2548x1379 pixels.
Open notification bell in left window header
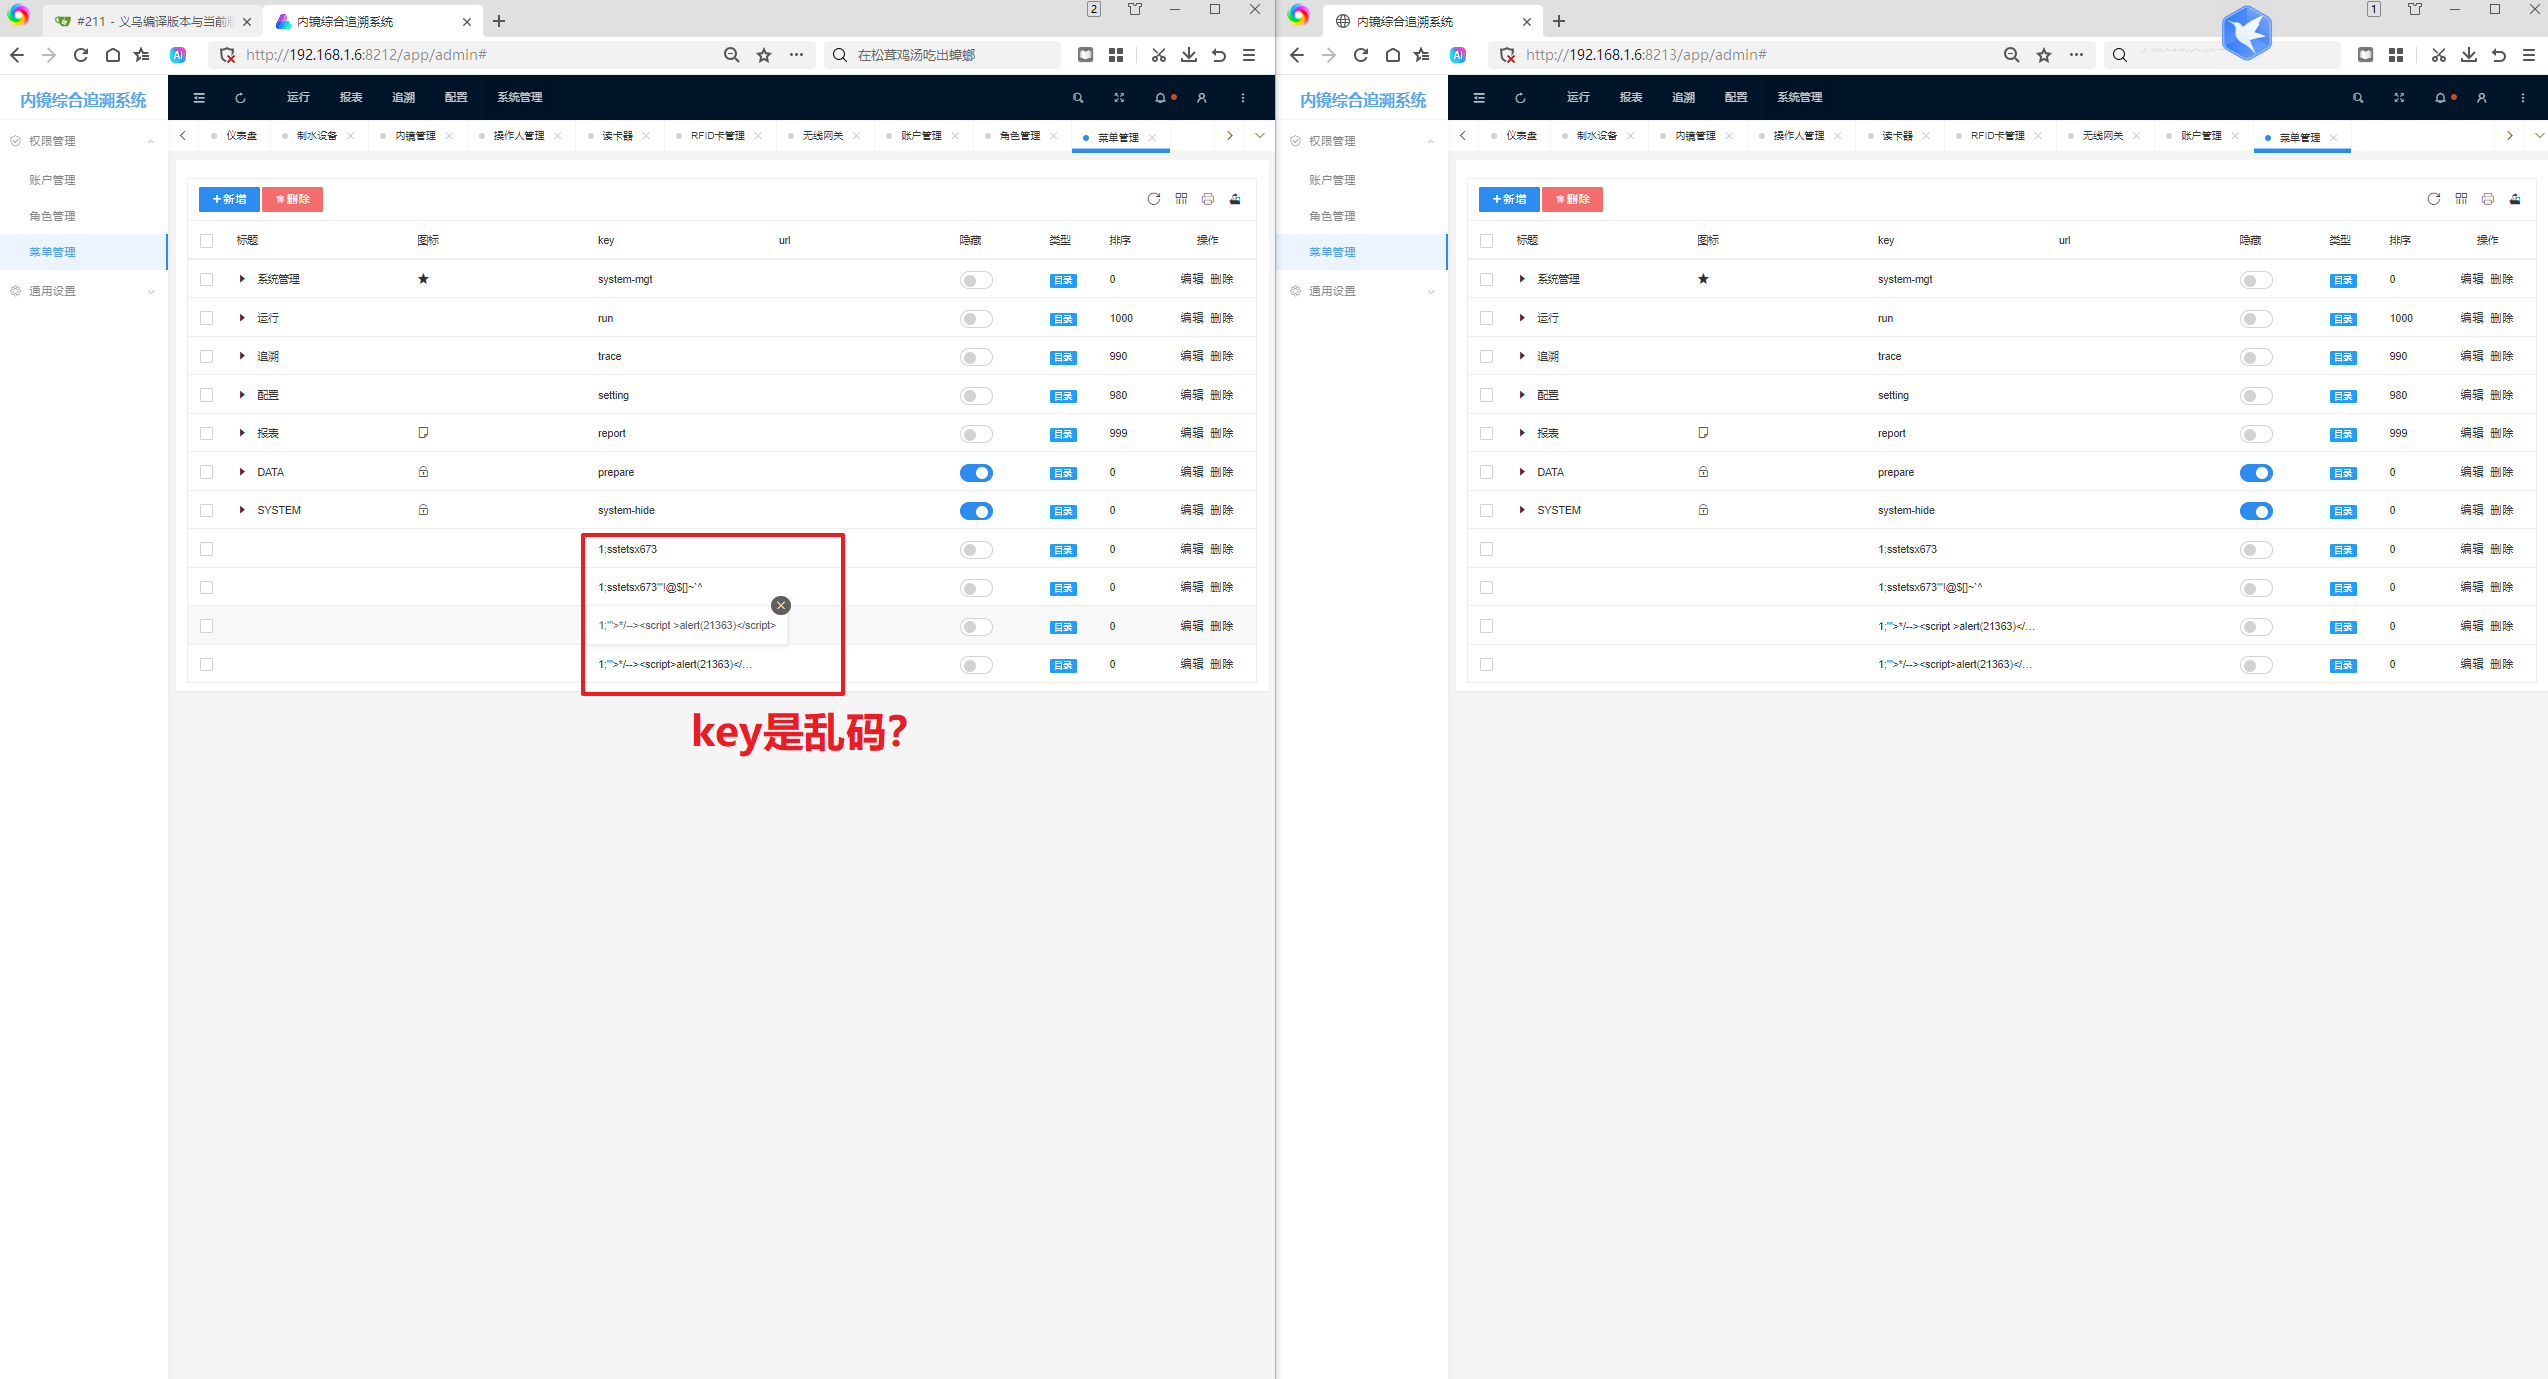pos(1160,98)
